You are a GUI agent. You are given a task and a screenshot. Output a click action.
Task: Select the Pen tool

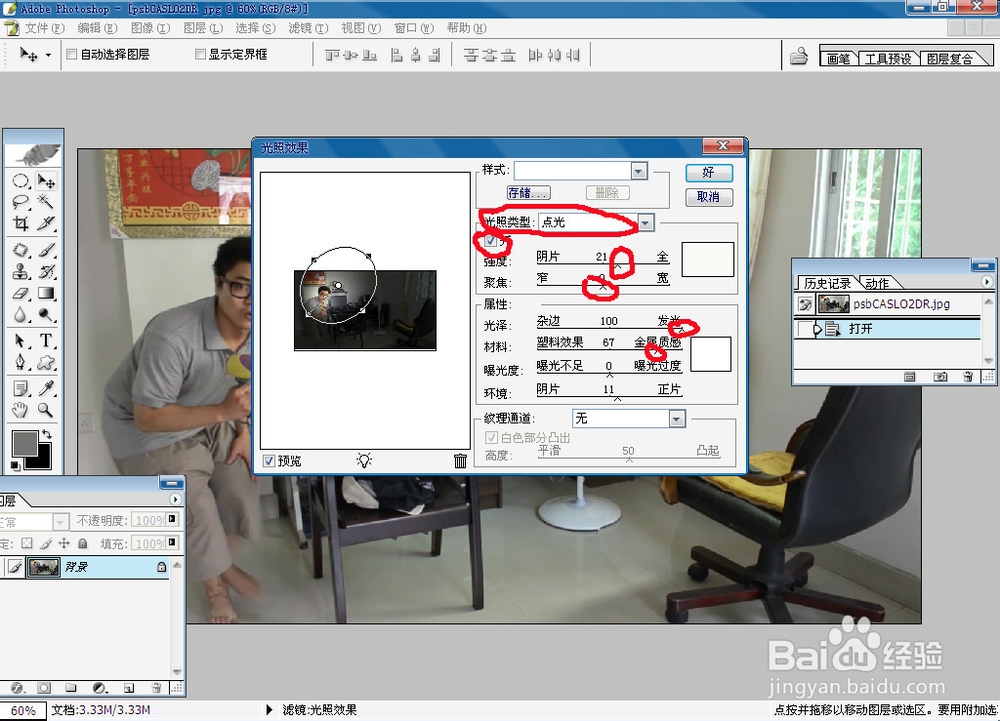tap(20, 362)
